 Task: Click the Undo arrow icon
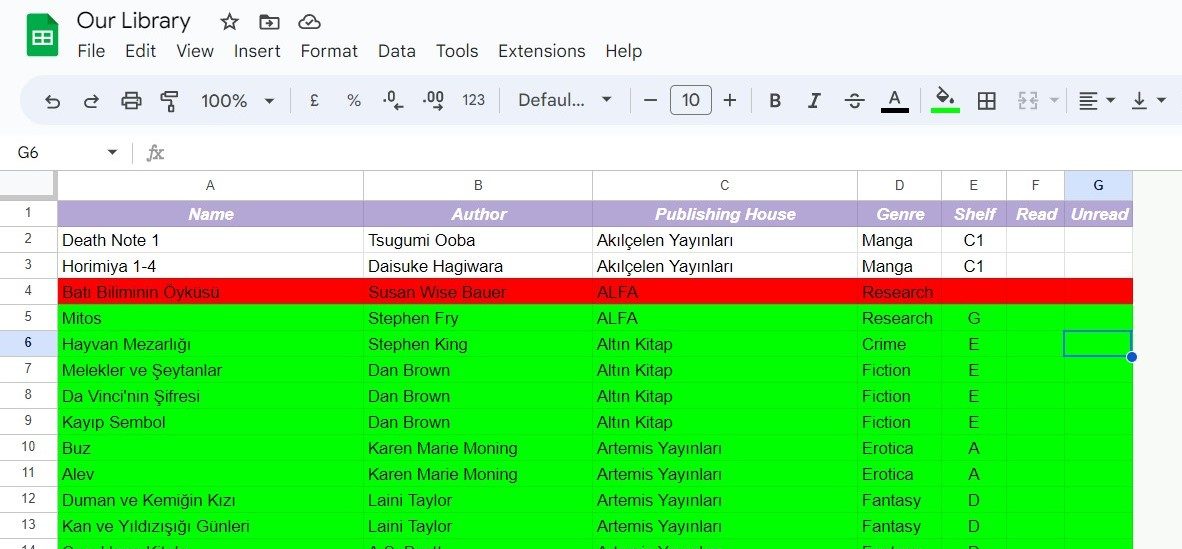pos(53,101)
